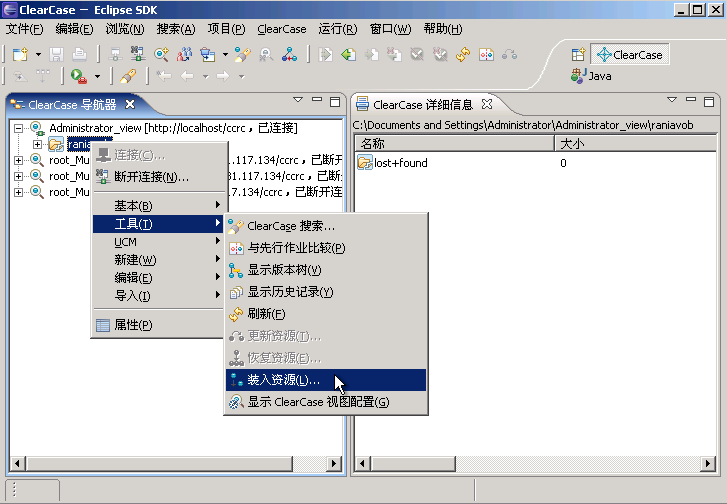Click the compare with predecessor toolbar icon
This screenshot has width=727, height=504.
click(486, 55)
